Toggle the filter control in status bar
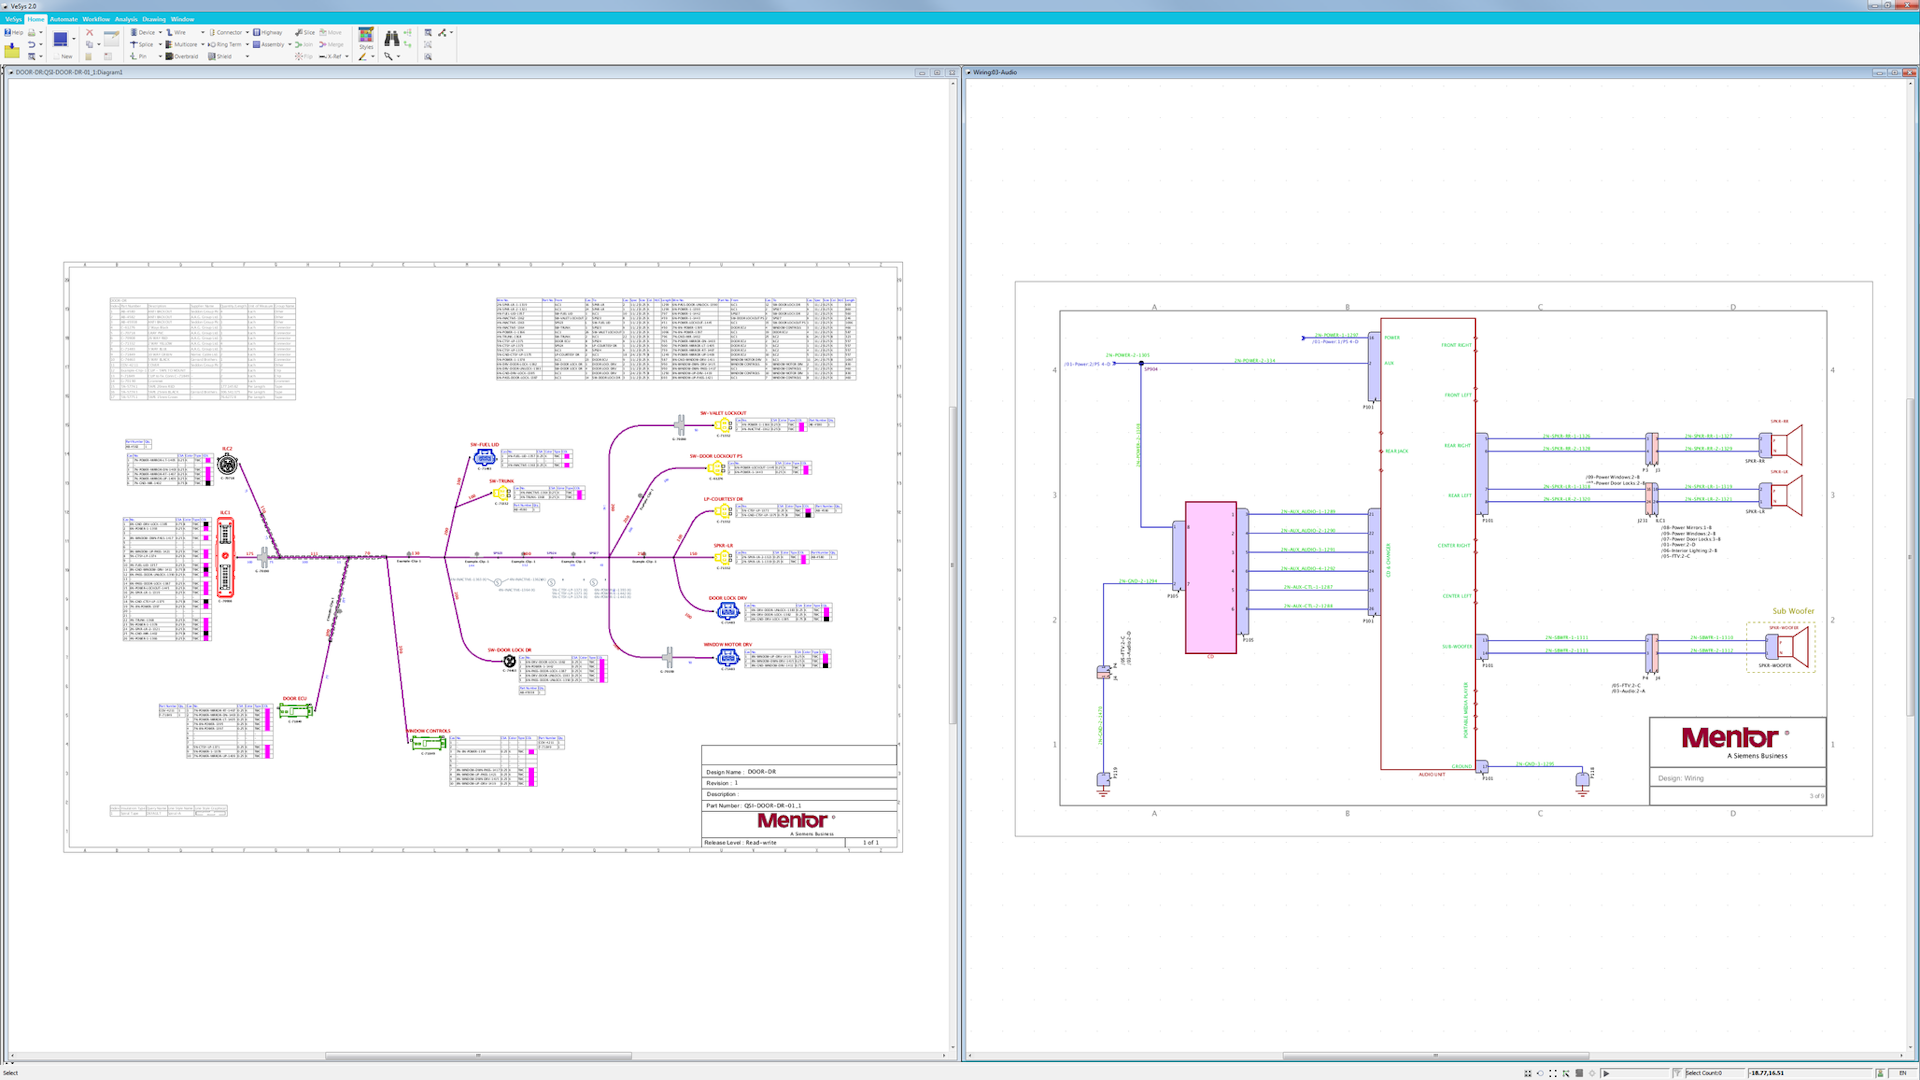The image size is (1920, 1080). click(1677, 1073)
